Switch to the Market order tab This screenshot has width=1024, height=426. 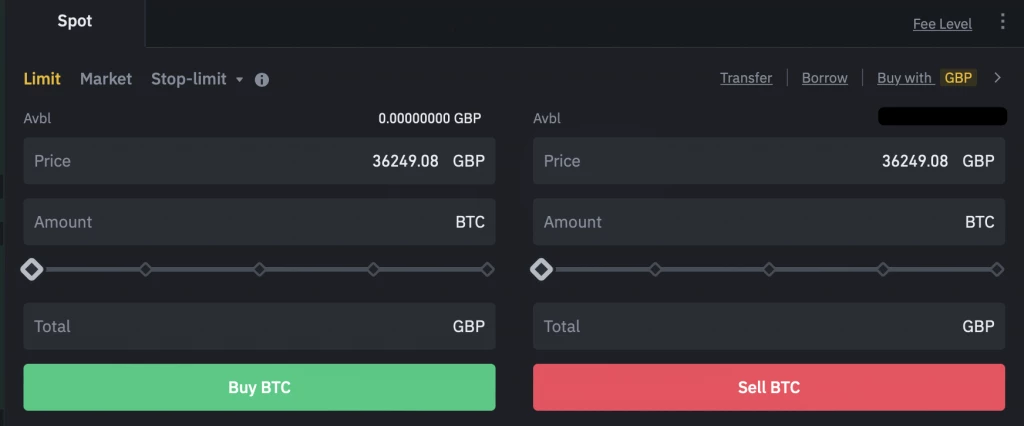click(x=106, y=79)
